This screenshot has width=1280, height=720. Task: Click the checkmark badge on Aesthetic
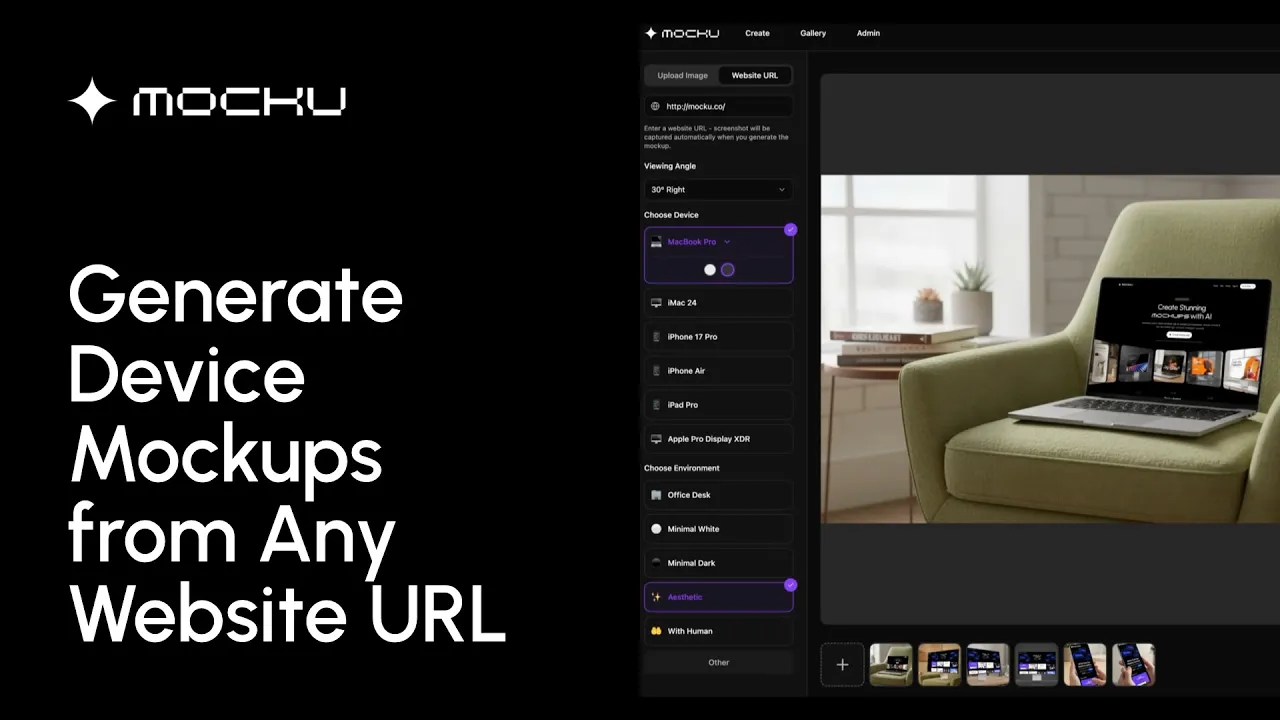(x=791, y=584)
